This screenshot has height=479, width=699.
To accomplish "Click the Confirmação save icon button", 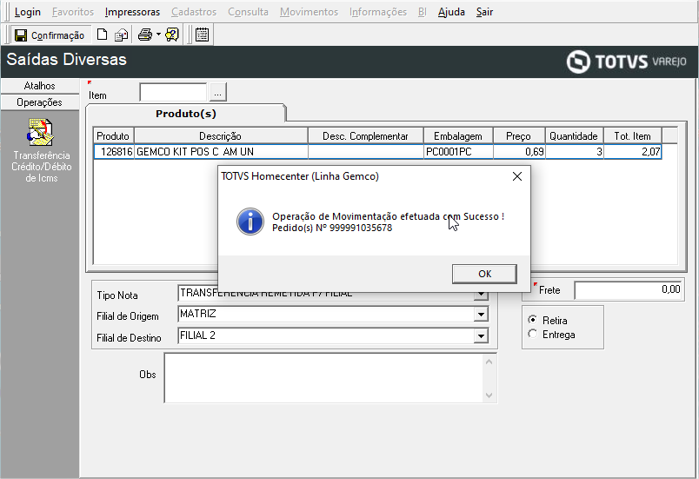I will (x=49, y=35).
